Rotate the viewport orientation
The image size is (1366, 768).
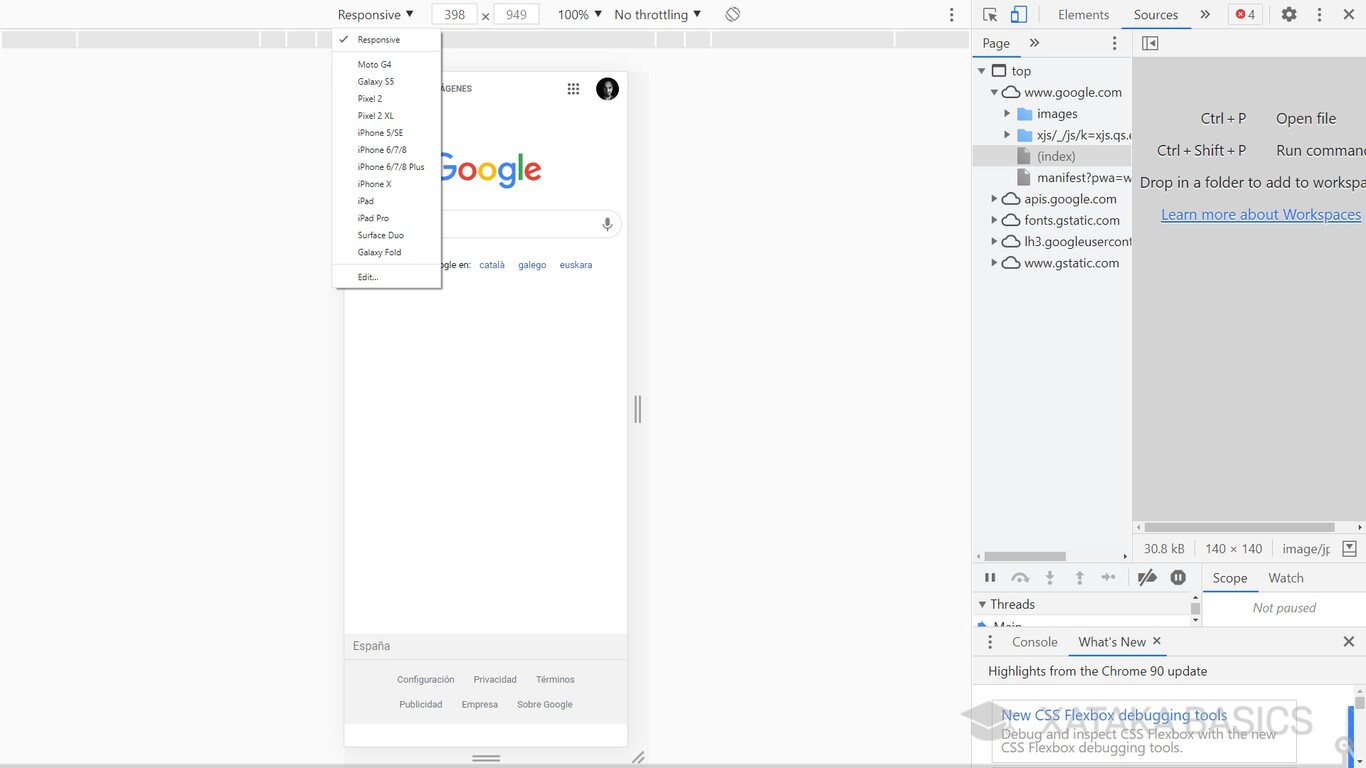tap(731, 14)
